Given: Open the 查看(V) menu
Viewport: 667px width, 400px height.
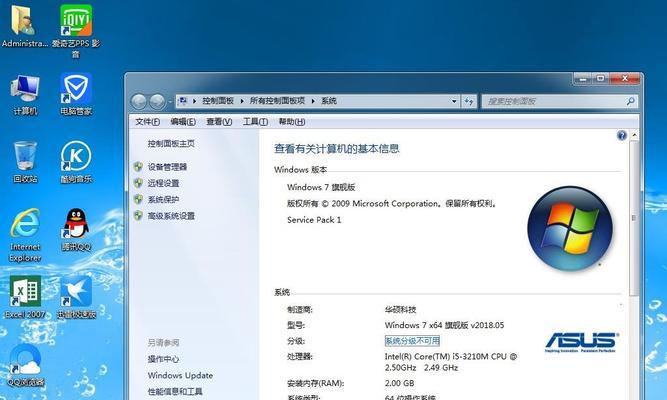Looking at the screenshot, I should [219, 122].
